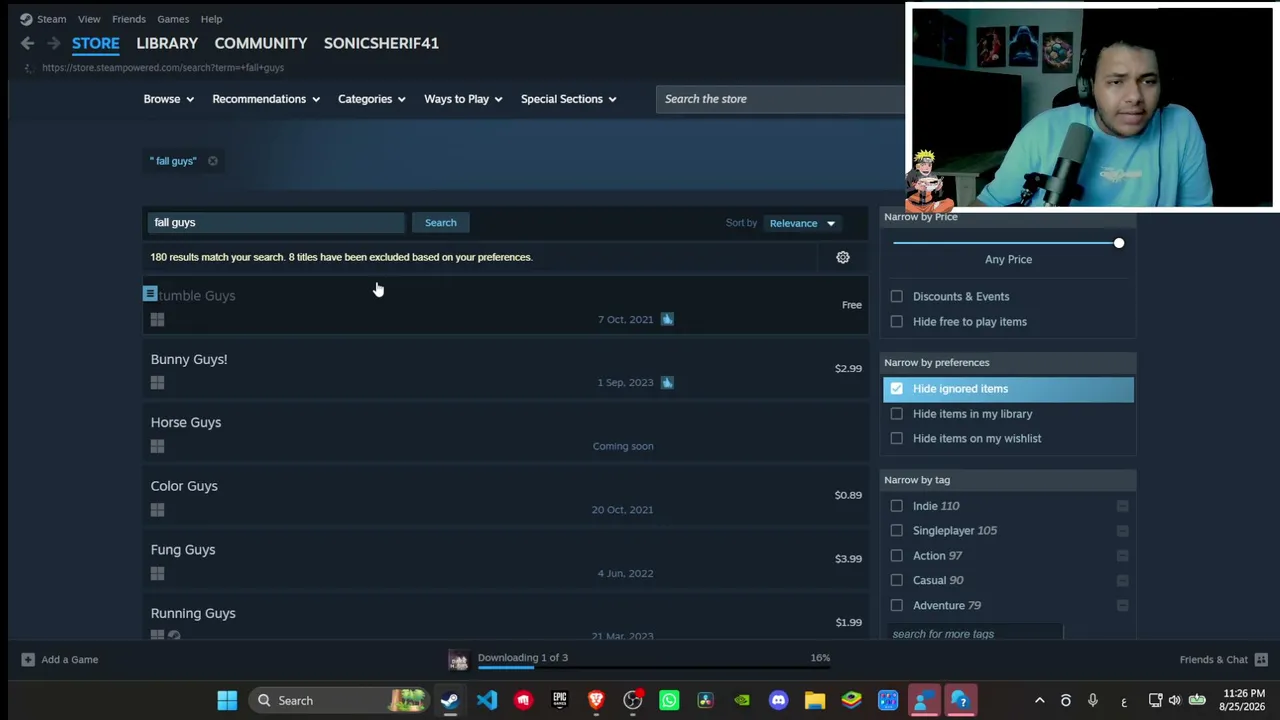
Task: Open File Explorer from the taskbar
Action: tap(815, 701)
